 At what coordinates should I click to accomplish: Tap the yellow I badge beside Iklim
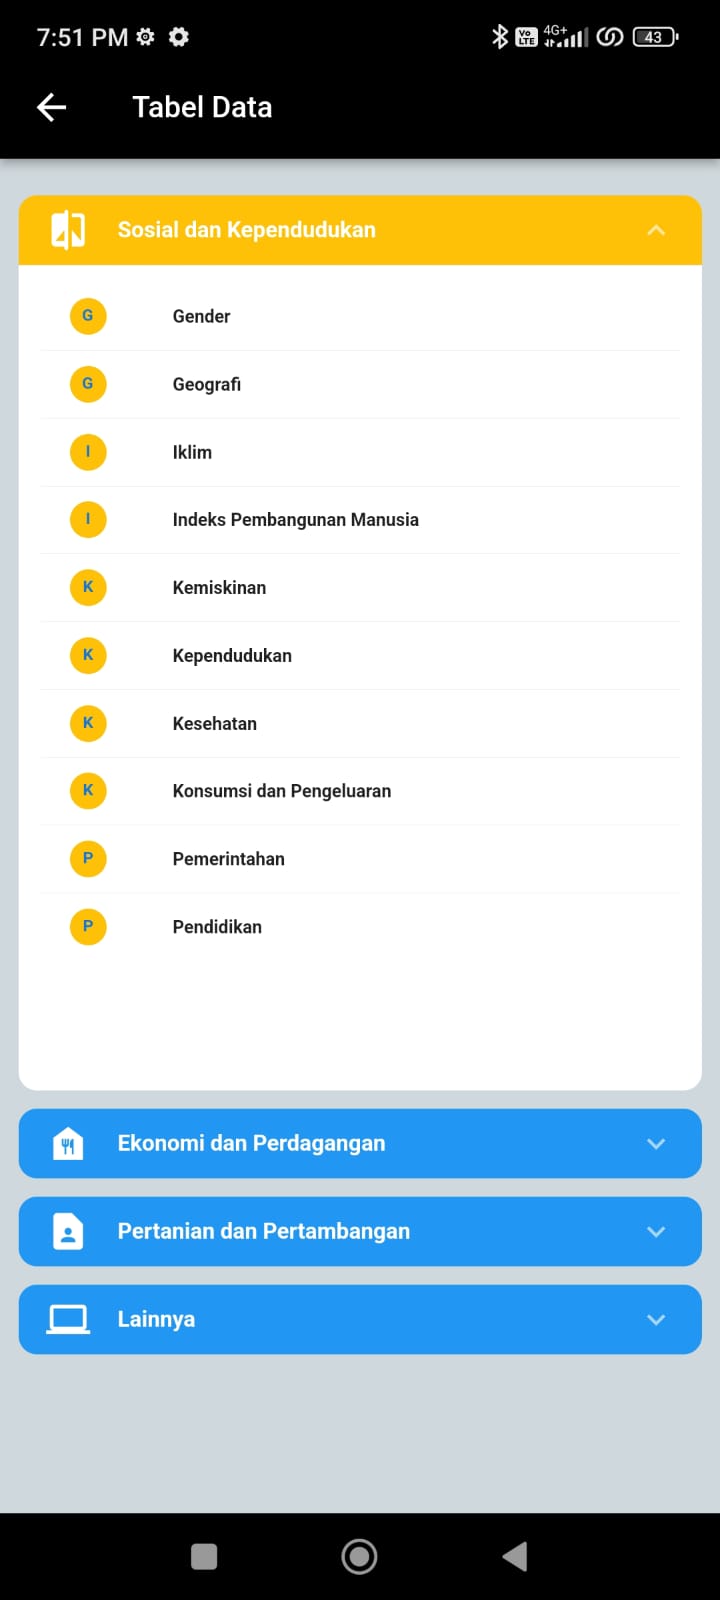click(x=88, y=452)
